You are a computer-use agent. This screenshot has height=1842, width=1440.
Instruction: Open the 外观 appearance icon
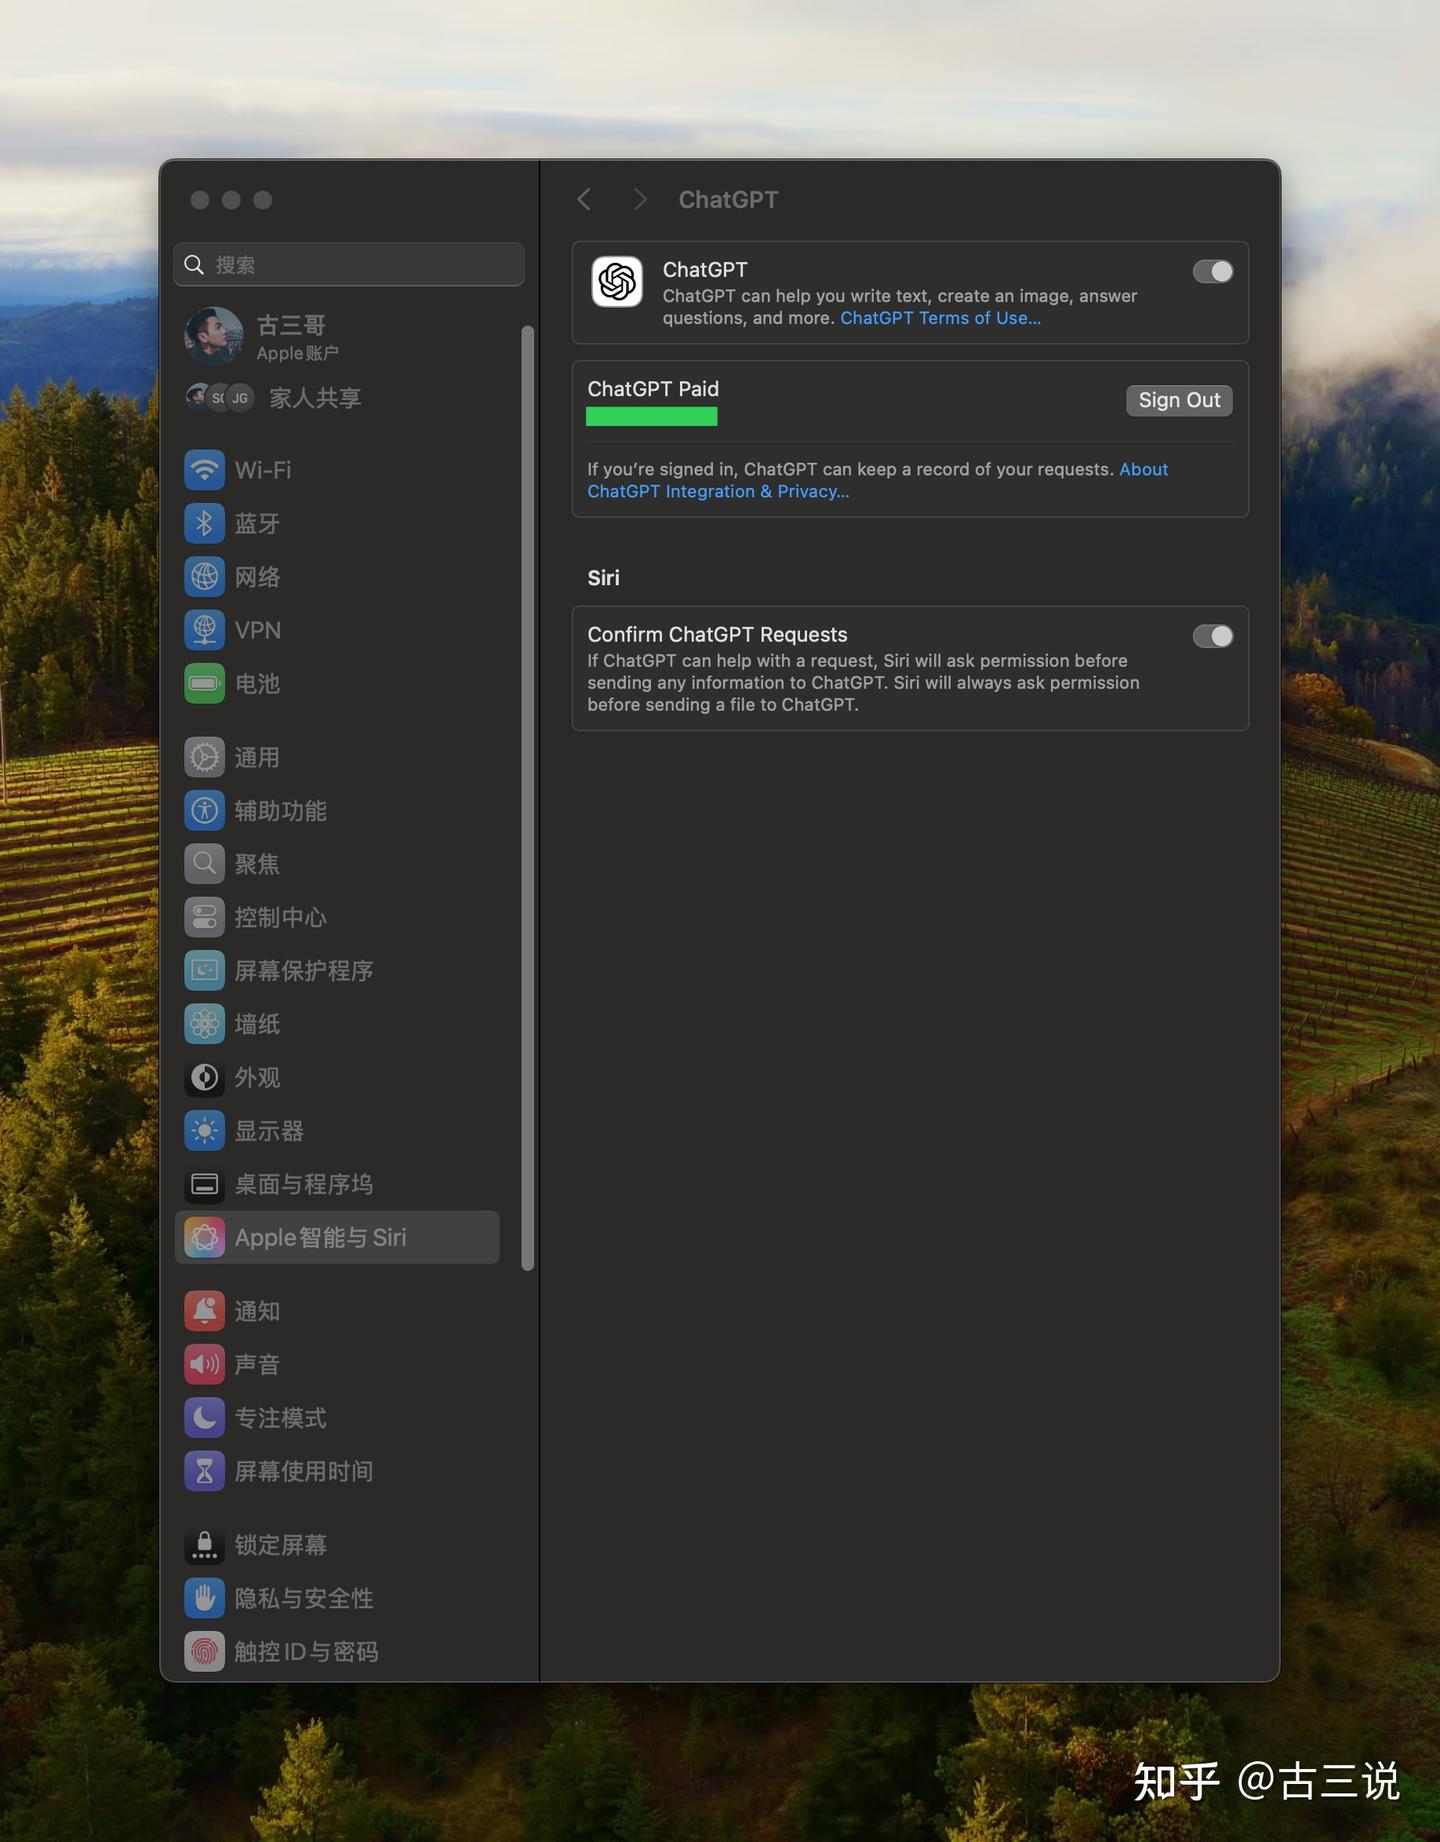(x=204, y=1077)
